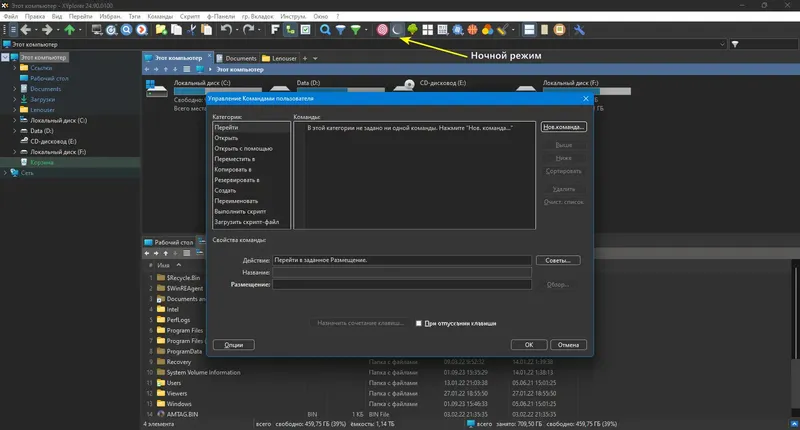Click the Undo arrow in toolbar
This screenshot has height=430, width=800.
pyautogui.click(x=226, y=30)
